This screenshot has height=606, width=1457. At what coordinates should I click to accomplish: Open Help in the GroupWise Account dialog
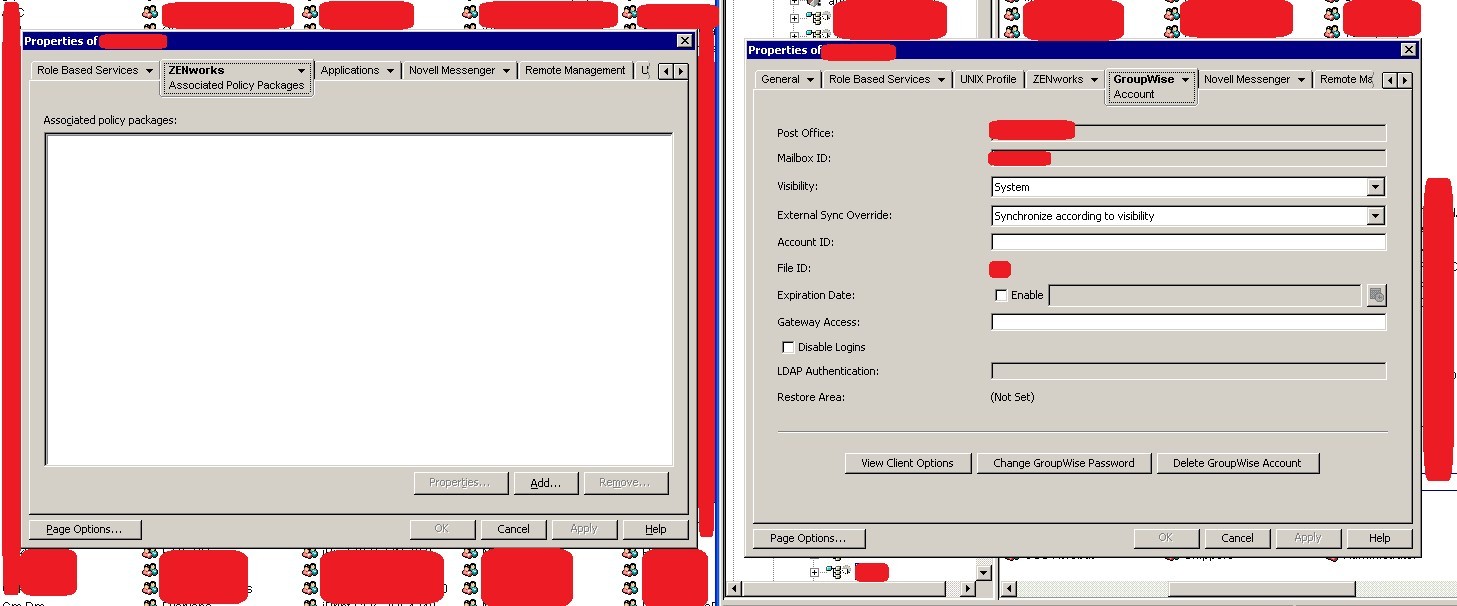(1380, 538)
